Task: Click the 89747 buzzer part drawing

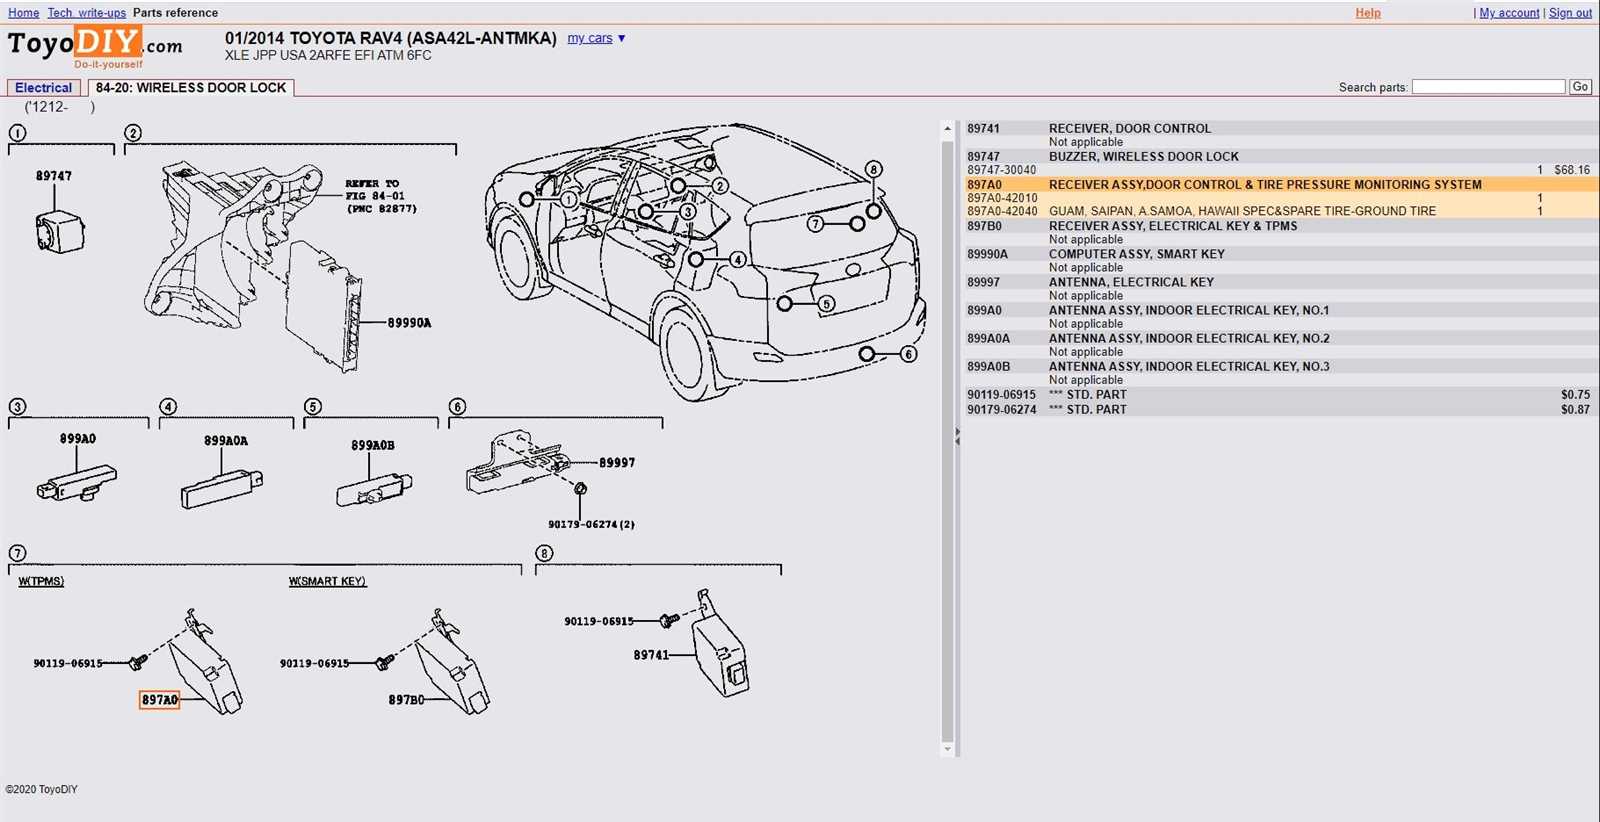Action: tap(60, 232)
